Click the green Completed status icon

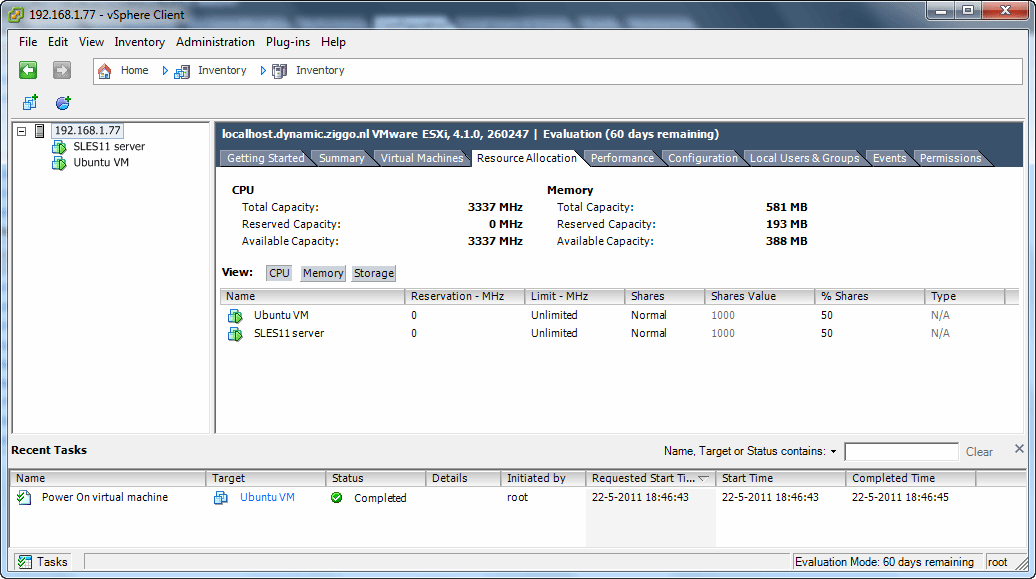337,498
